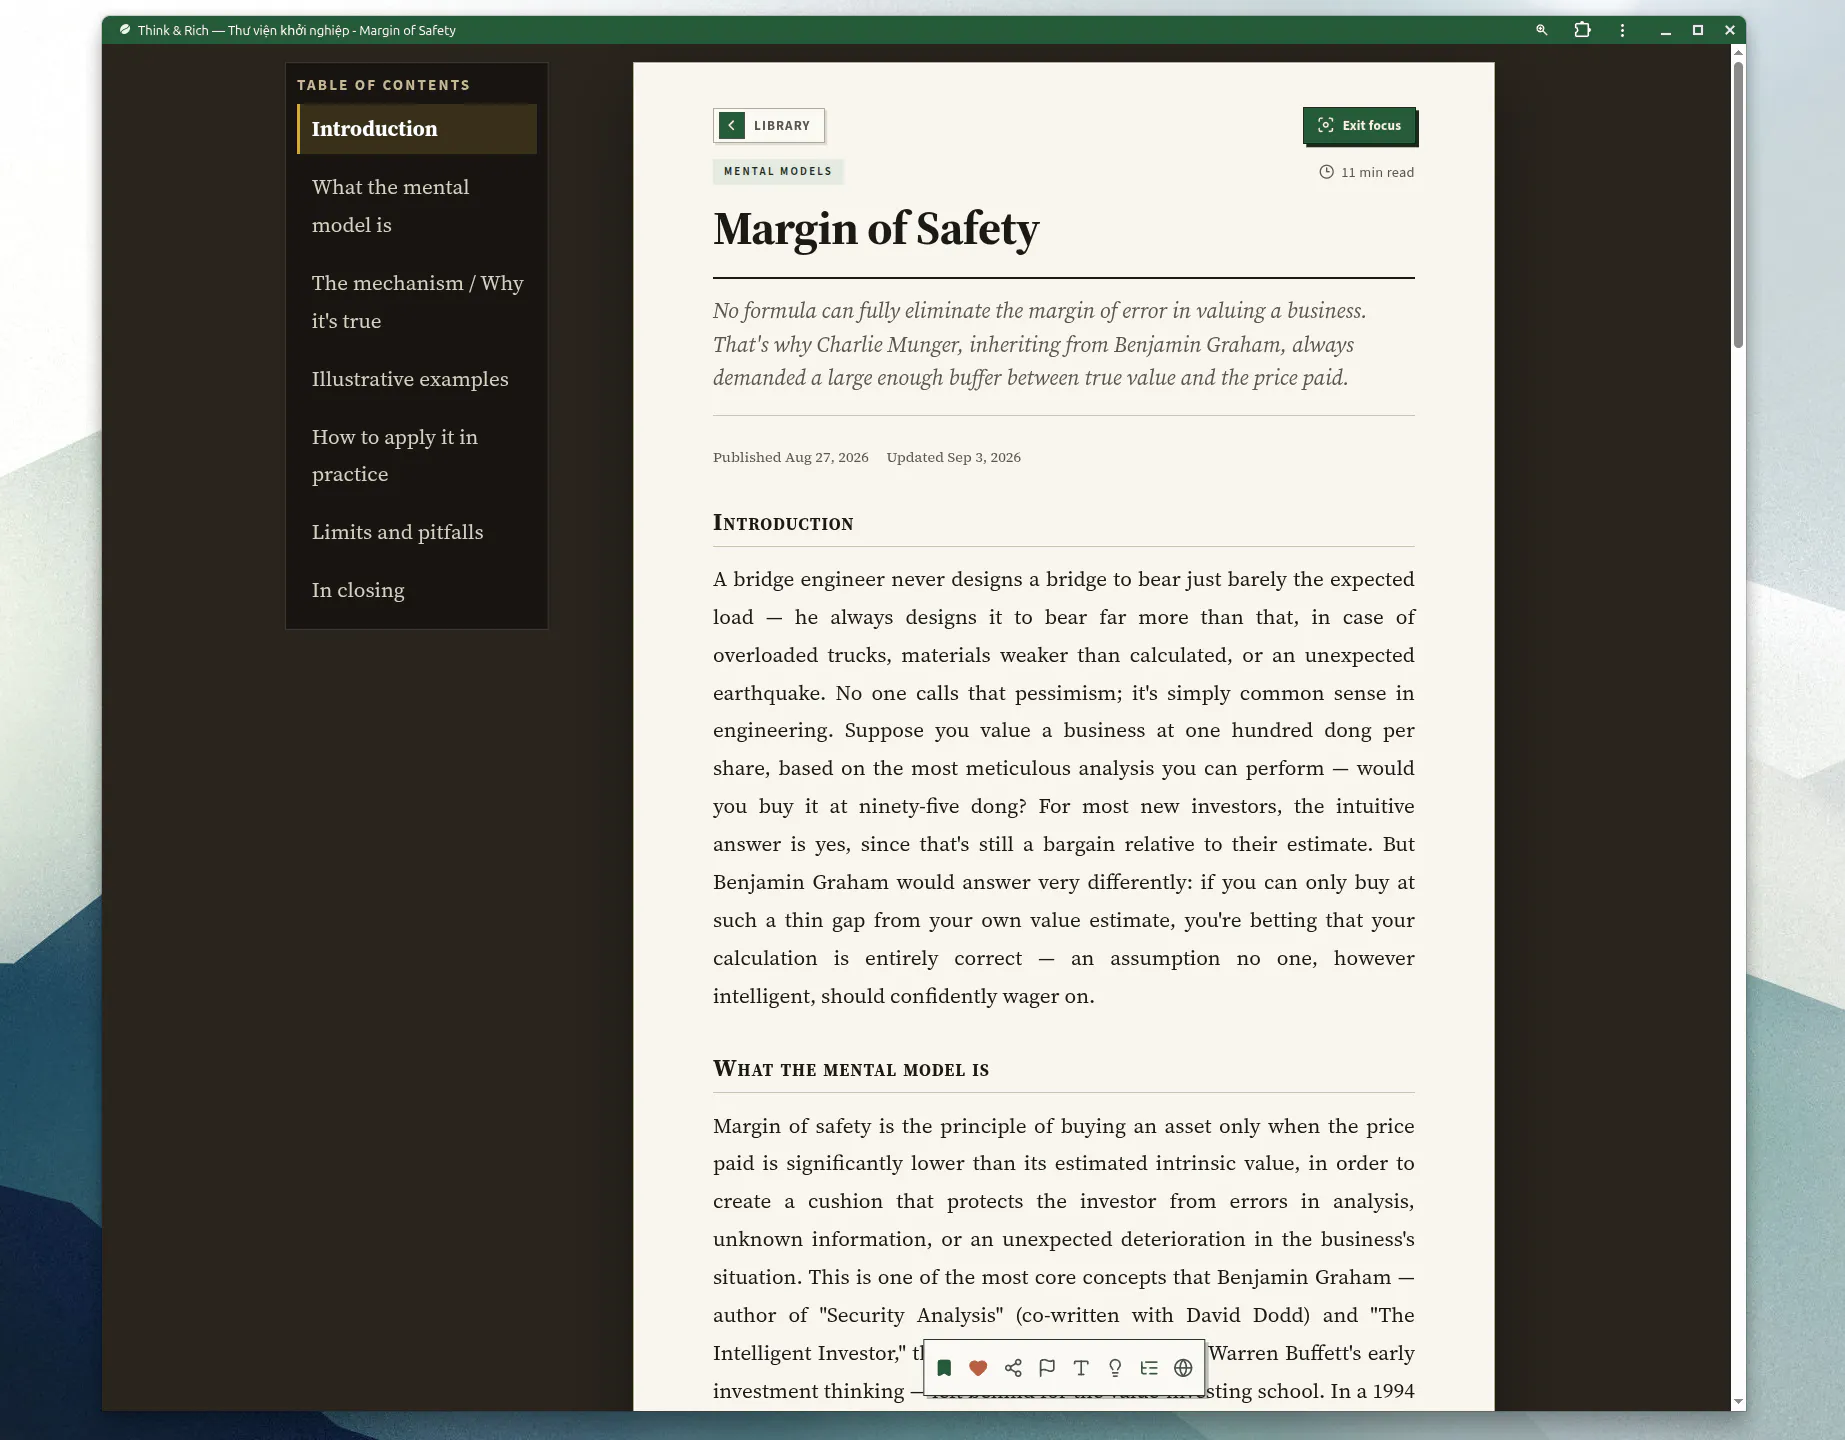Click the vertical scrollbar thumb
Screen dimensions: 1845x1440
1738,205
